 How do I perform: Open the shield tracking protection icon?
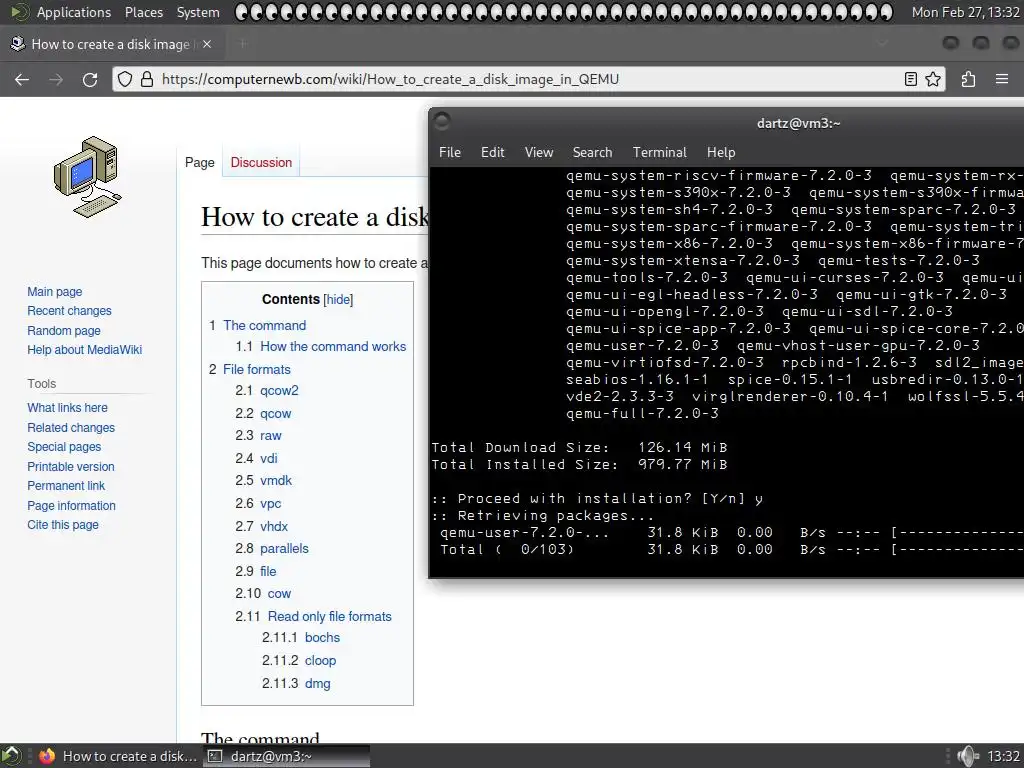pos(125,80)
